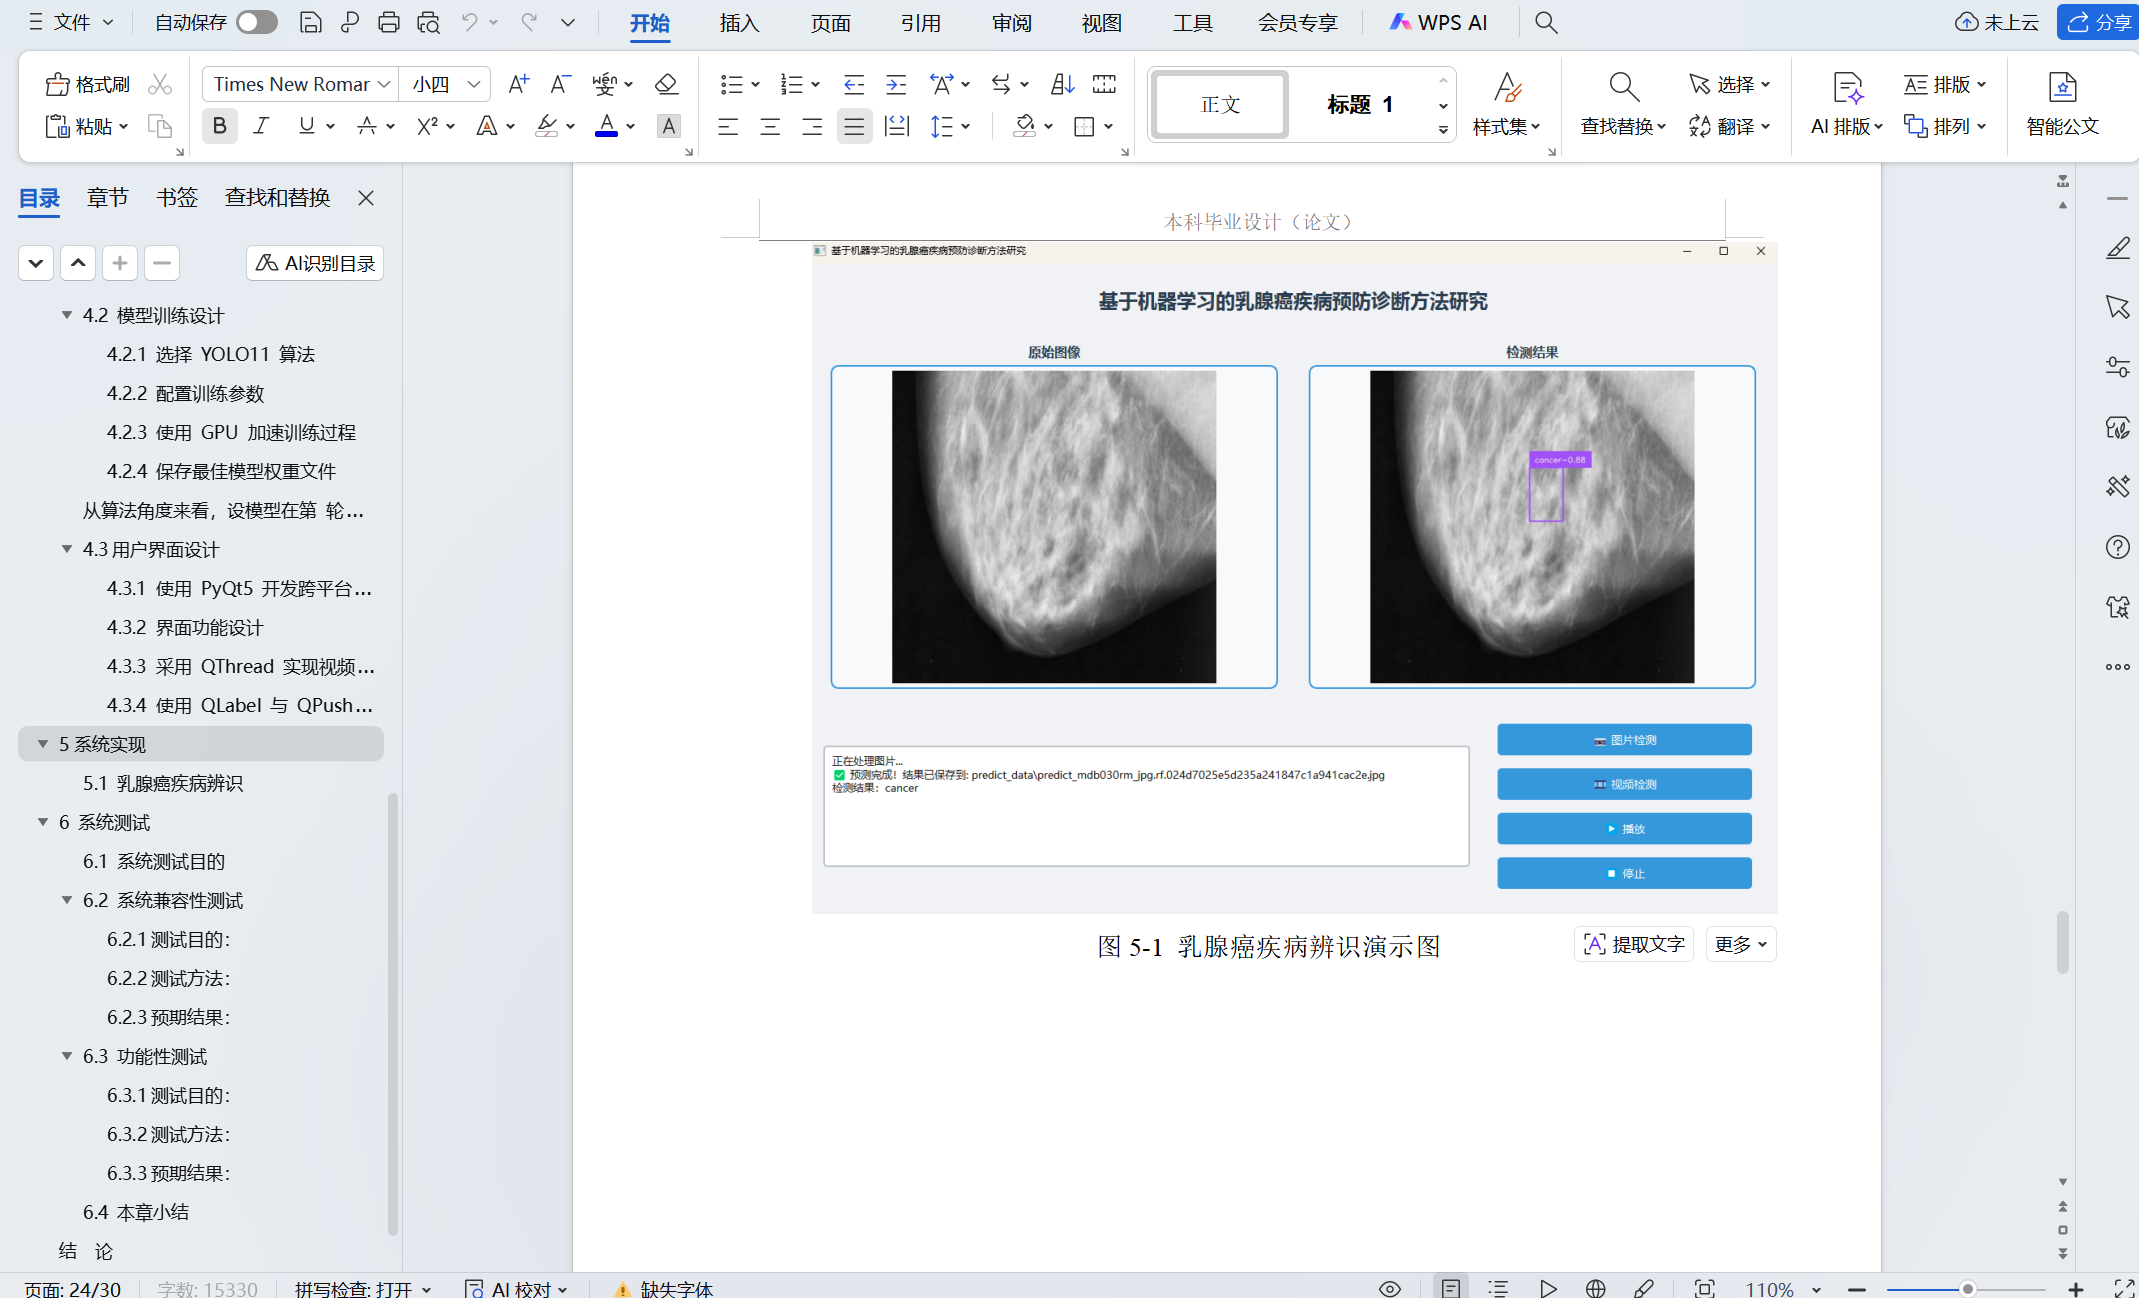The image size is (2139, 1298).
Task: Open the 插入 ribbon tab
Action: pos(740,23)
